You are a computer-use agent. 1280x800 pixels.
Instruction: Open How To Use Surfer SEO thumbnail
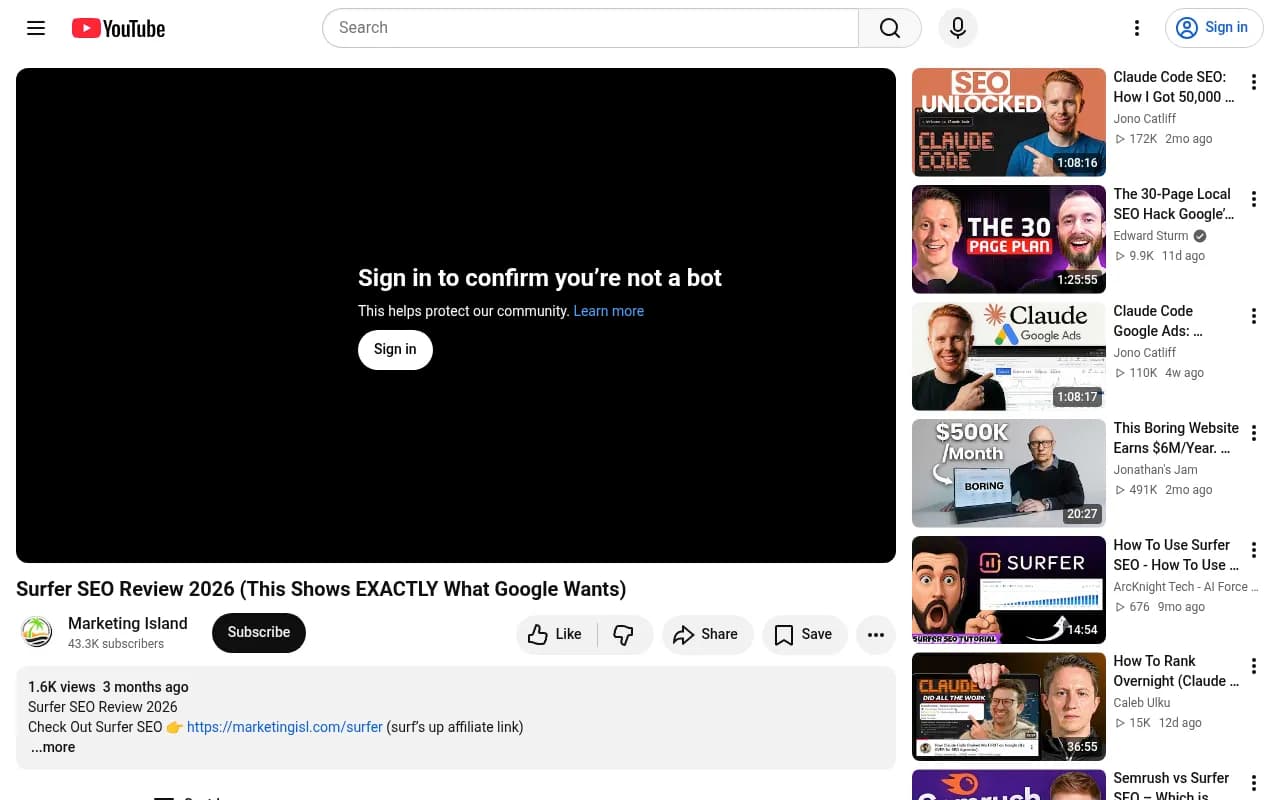(x=1009, y=590)
